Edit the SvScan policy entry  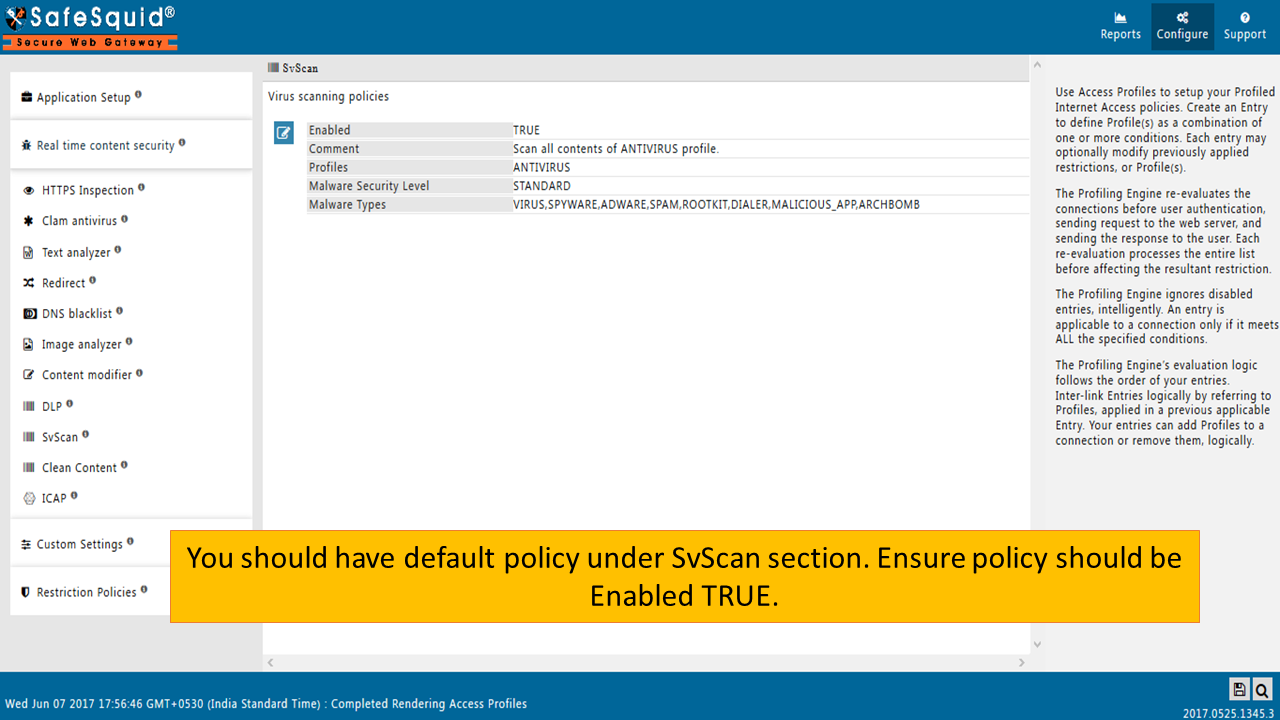tap(284, 132)
